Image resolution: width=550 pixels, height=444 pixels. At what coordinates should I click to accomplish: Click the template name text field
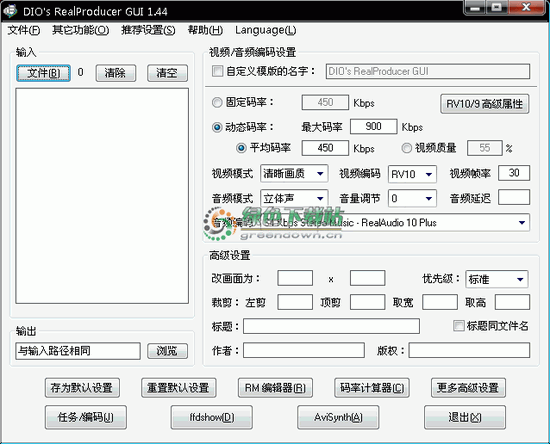[x=428, y=72]
